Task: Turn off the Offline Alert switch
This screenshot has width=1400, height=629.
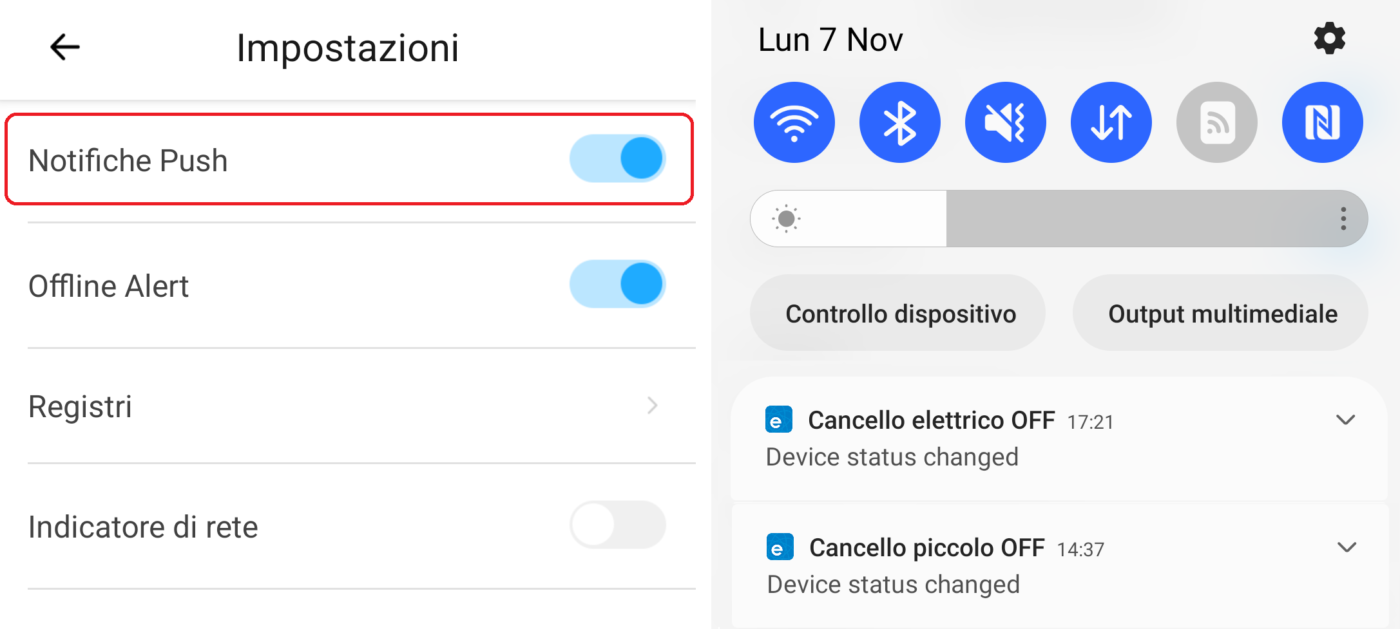Action: [x=617, y=284]
